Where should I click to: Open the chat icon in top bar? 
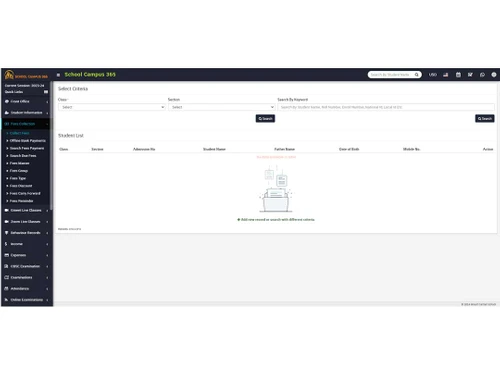tap(482, 75)
